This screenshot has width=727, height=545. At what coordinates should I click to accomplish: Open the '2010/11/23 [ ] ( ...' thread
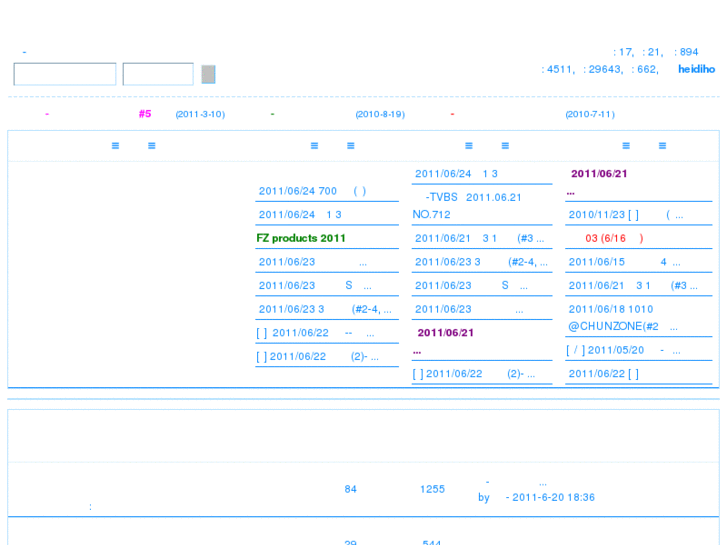click(625, 215)
